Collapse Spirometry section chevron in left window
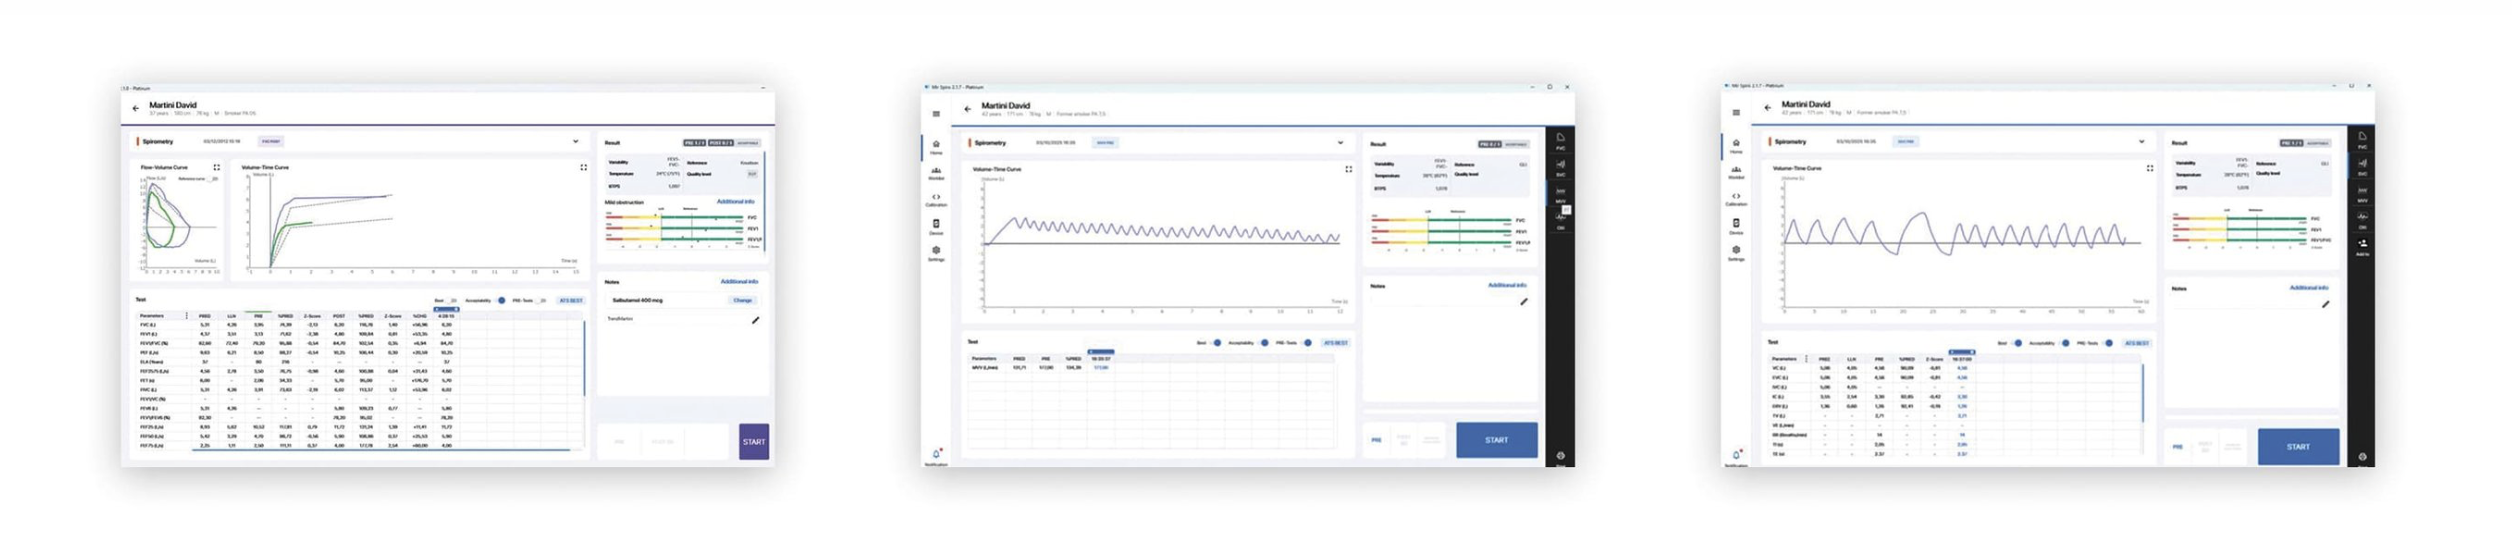Image resolution: width=2512 pixels, height=554 pixels. (x=575, y=141)
